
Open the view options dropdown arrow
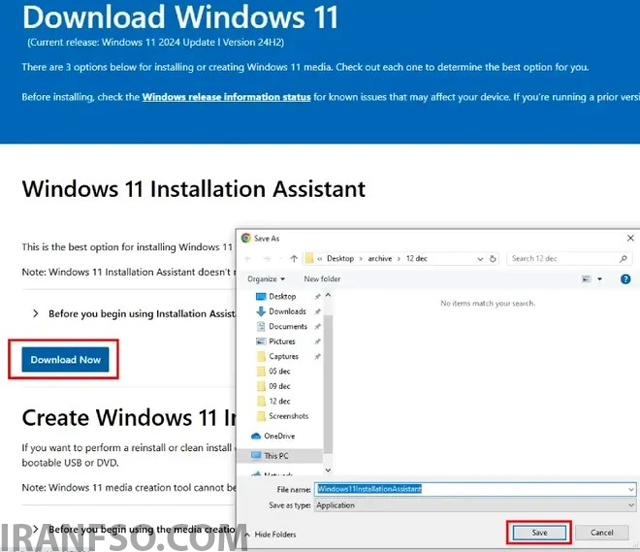[600, 279]
